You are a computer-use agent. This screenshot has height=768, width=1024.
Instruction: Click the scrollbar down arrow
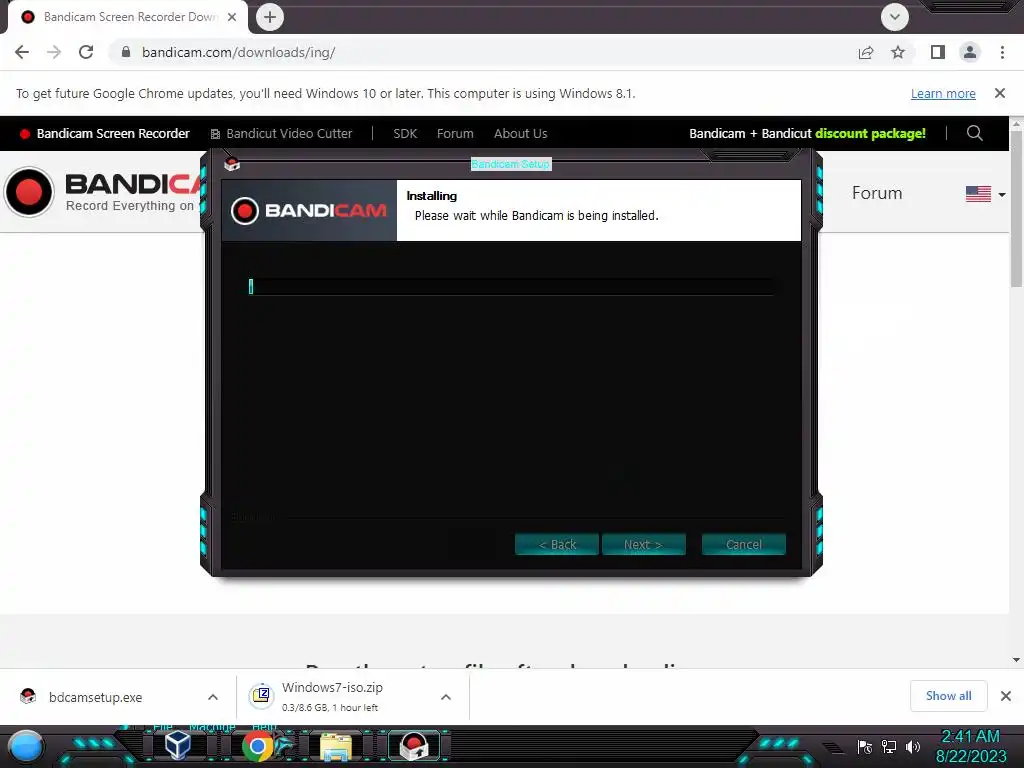point(1016,660)
